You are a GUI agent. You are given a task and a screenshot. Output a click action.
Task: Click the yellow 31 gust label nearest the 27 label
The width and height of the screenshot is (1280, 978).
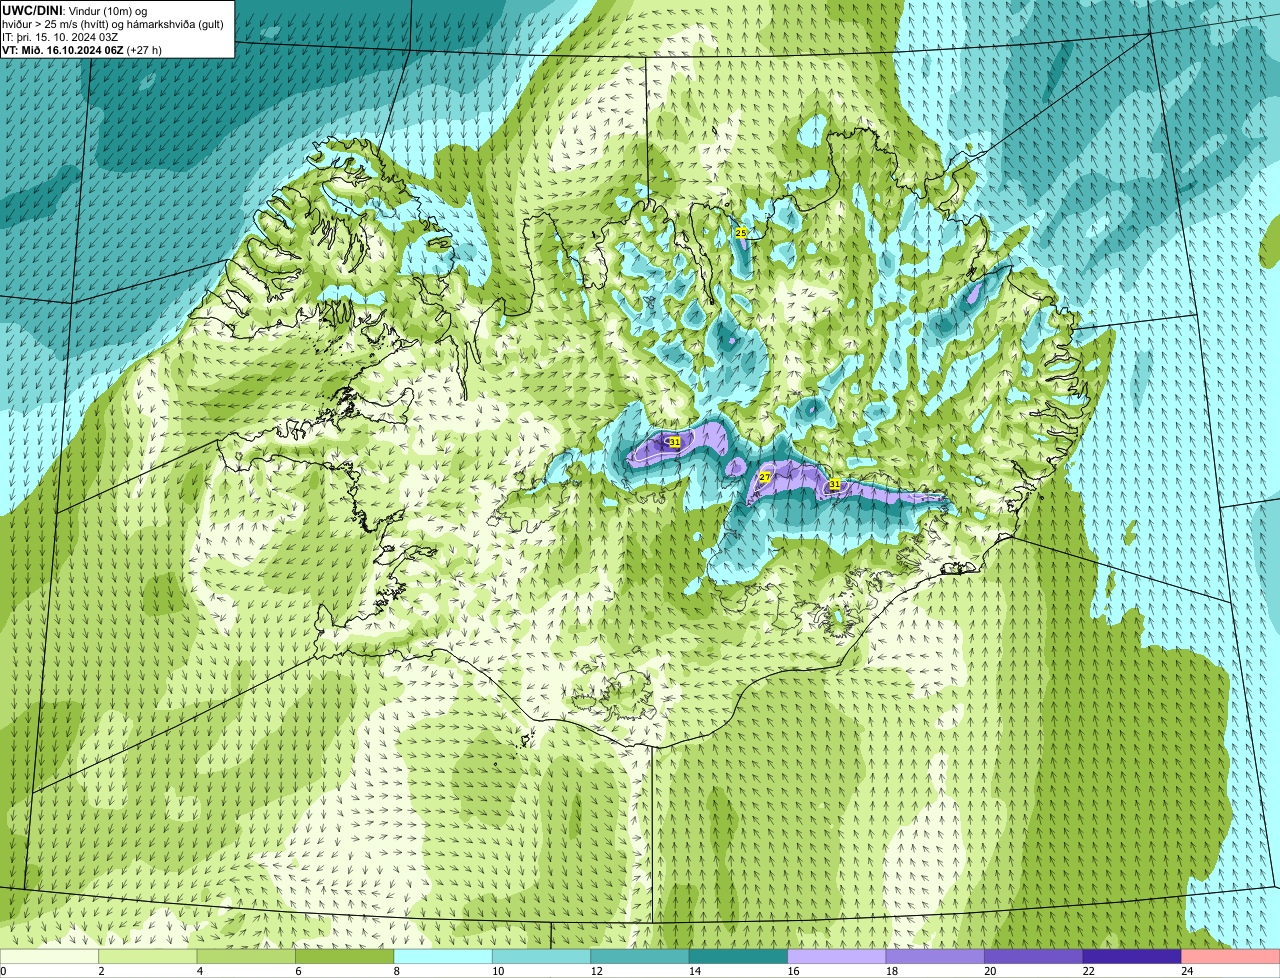click(834, 484)
